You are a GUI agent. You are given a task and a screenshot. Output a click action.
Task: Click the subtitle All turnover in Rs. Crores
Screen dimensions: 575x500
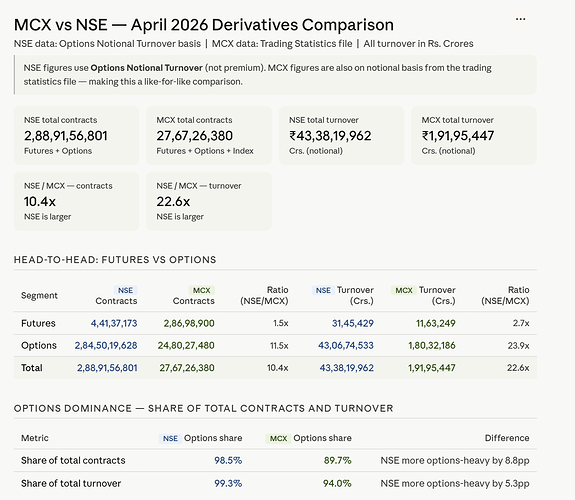[418, 44]
